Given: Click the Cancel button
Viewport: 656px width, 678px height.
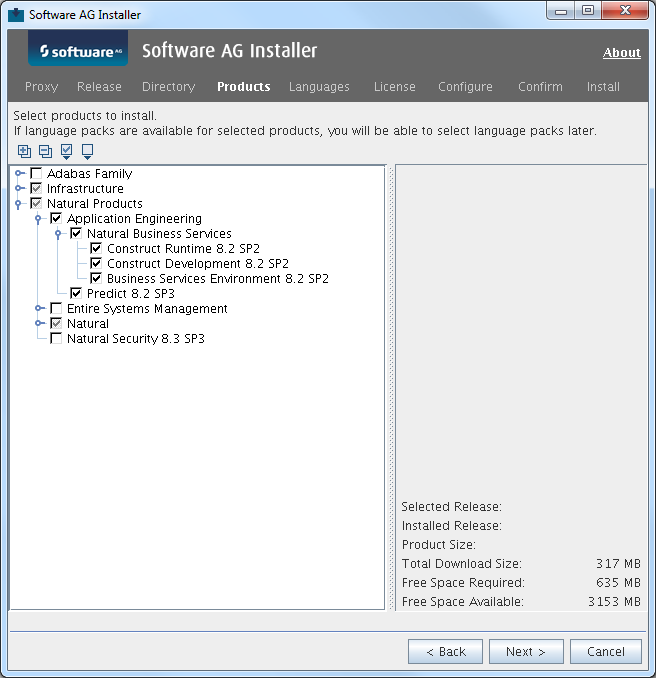Looking at the screenshot, I should click(x=605, y=651).
